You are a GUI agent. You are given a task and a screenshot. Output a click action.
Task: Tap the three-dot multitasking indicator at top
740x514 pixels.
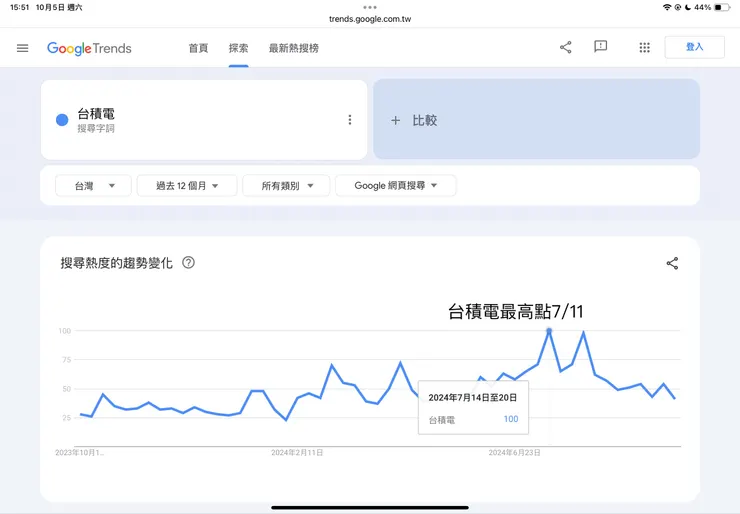coord(370,7)
